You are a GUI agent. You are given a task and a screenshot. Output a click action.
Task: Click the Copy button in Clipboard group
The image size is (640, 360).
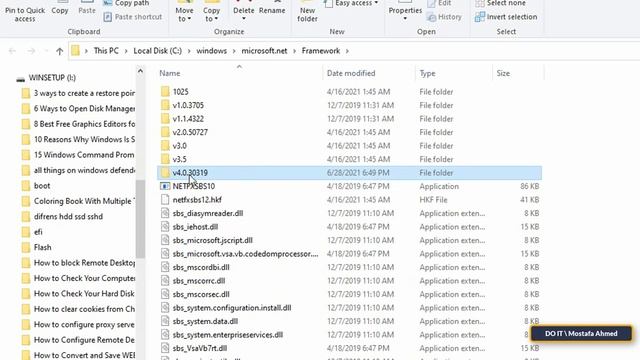(x=60, y=9)
